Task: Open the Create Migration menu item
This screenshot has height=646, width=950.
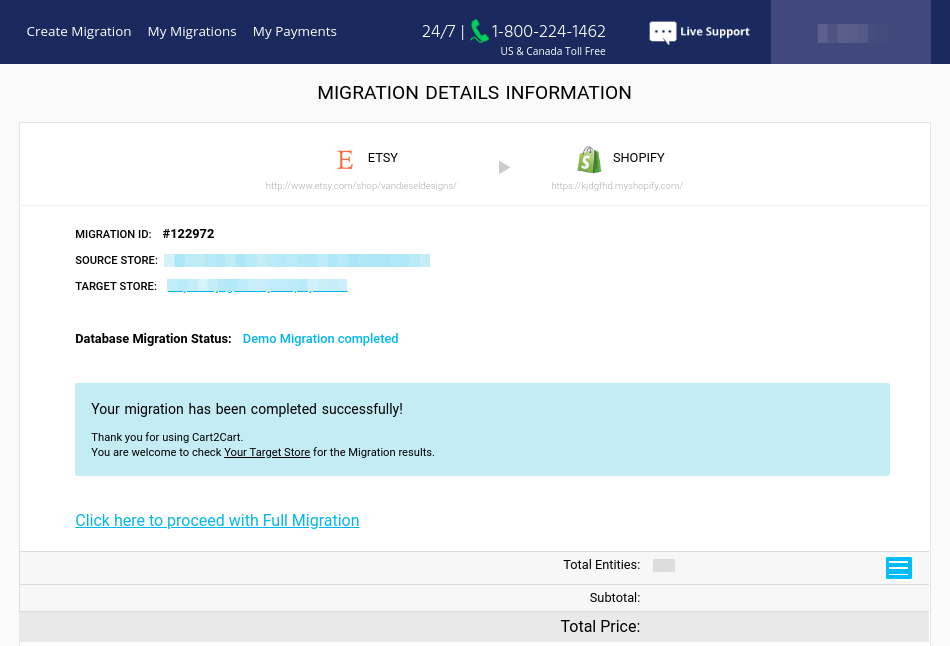Action: (x=79, y=32)
